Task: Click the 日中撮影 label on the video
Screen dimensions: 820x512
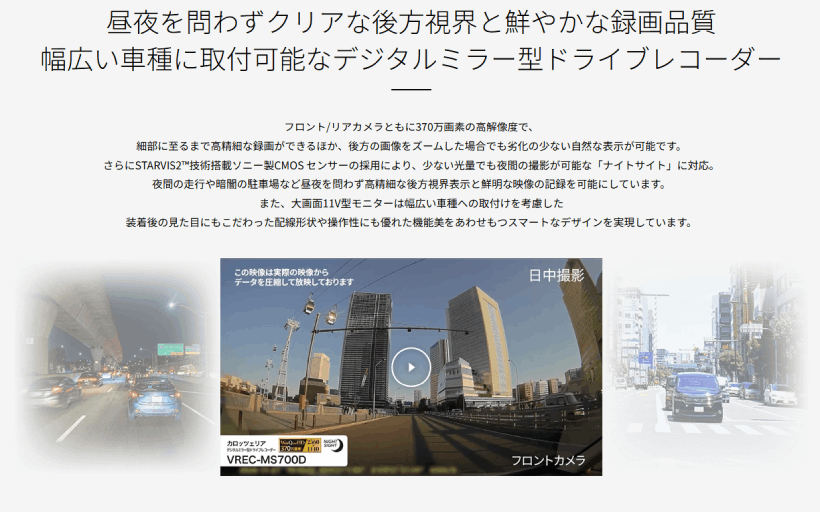Action: point(556,276)
